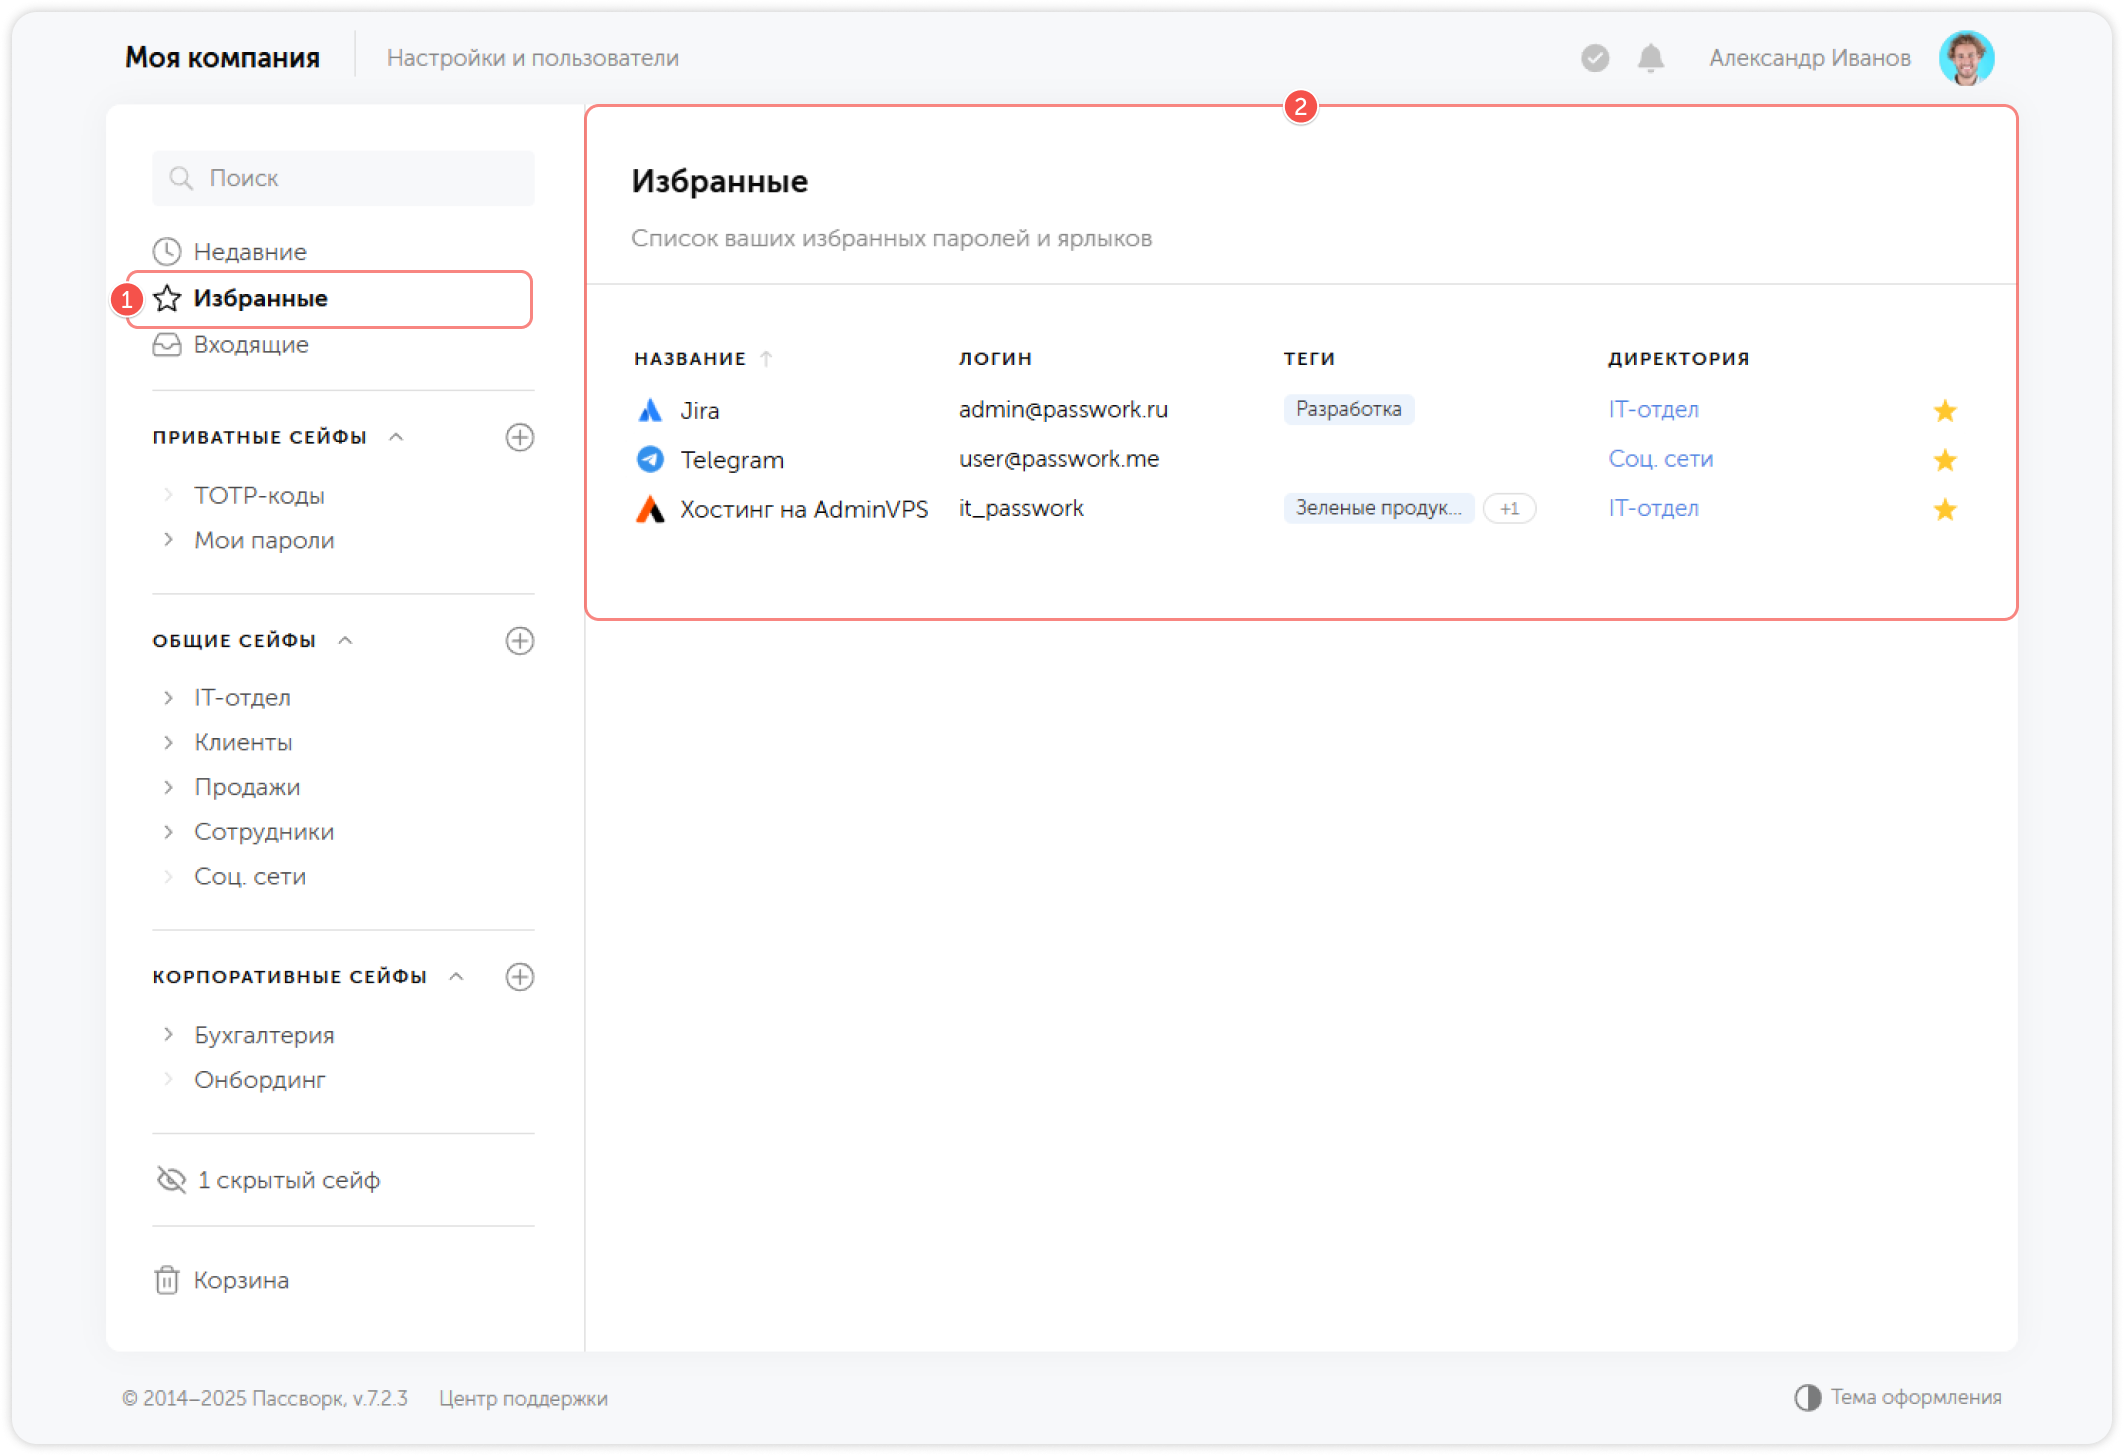Image resolution: width=2124 pixels, height=1456 pixels.
Task: Add a new private safe with the plus icon
Action: point(519,437)
